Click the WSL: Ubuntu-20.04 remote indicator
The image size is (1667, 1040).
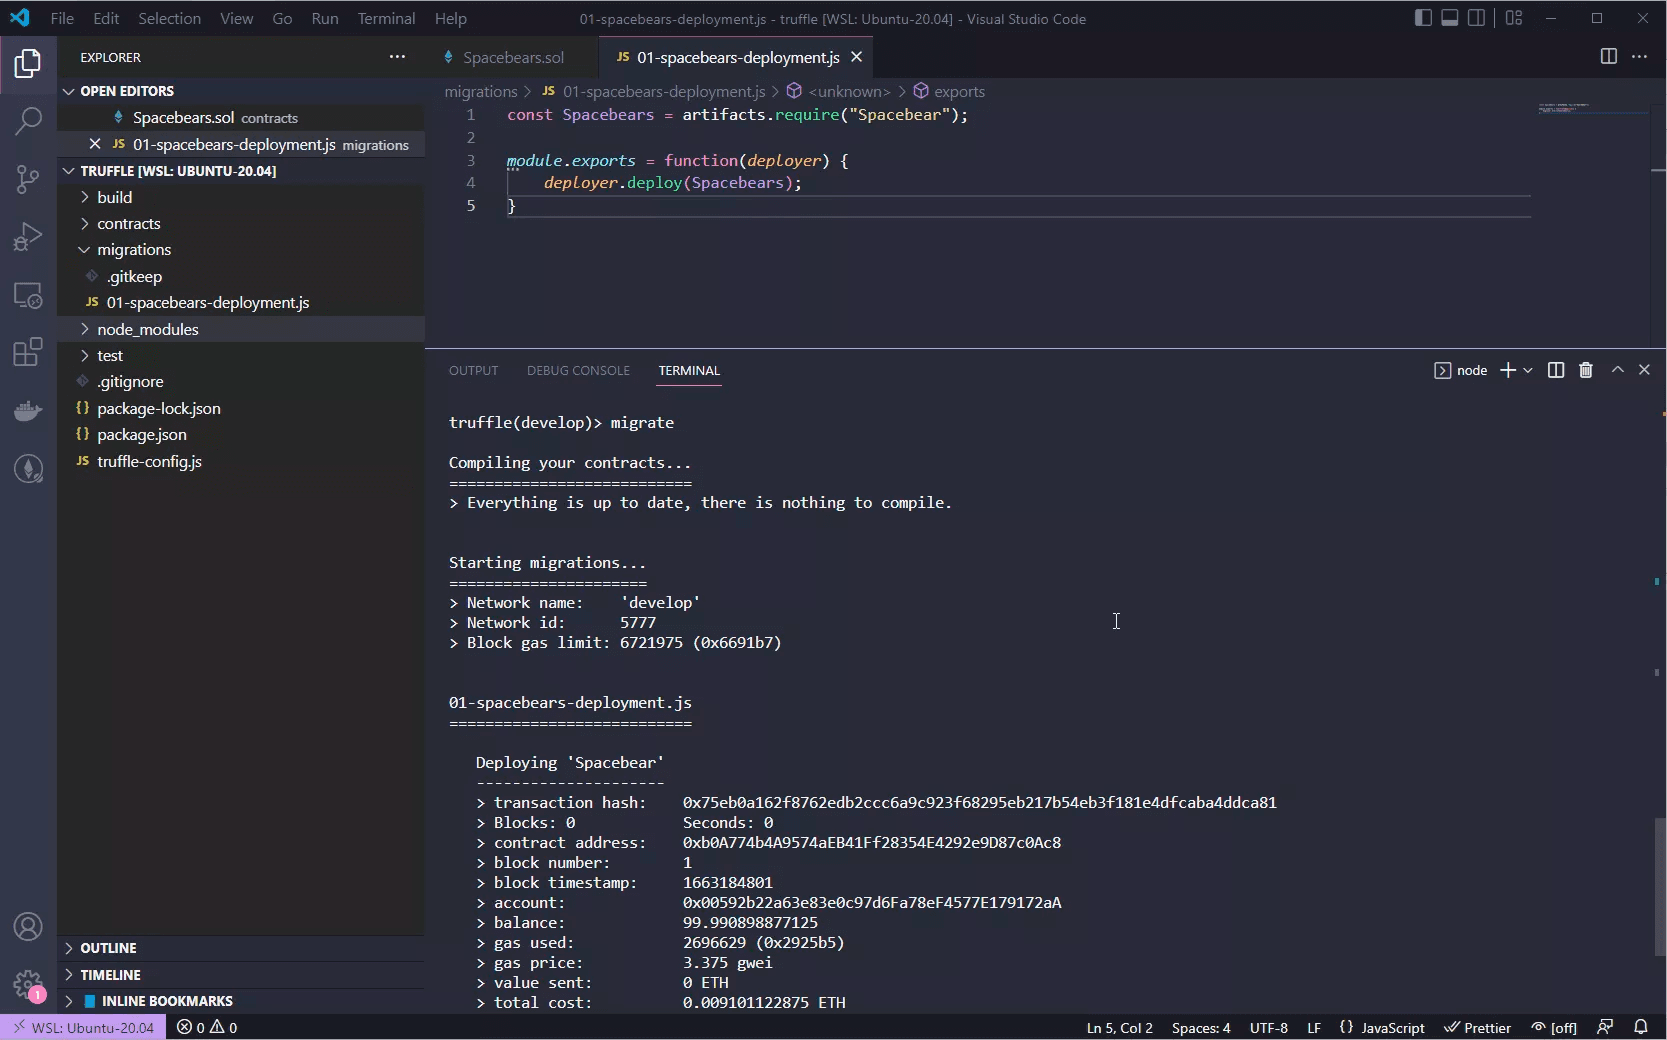[84, 1027]
